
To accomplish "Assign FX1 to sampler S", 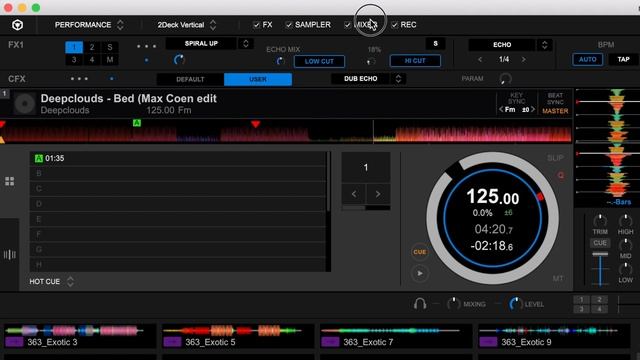I will [x=110, y=47].
